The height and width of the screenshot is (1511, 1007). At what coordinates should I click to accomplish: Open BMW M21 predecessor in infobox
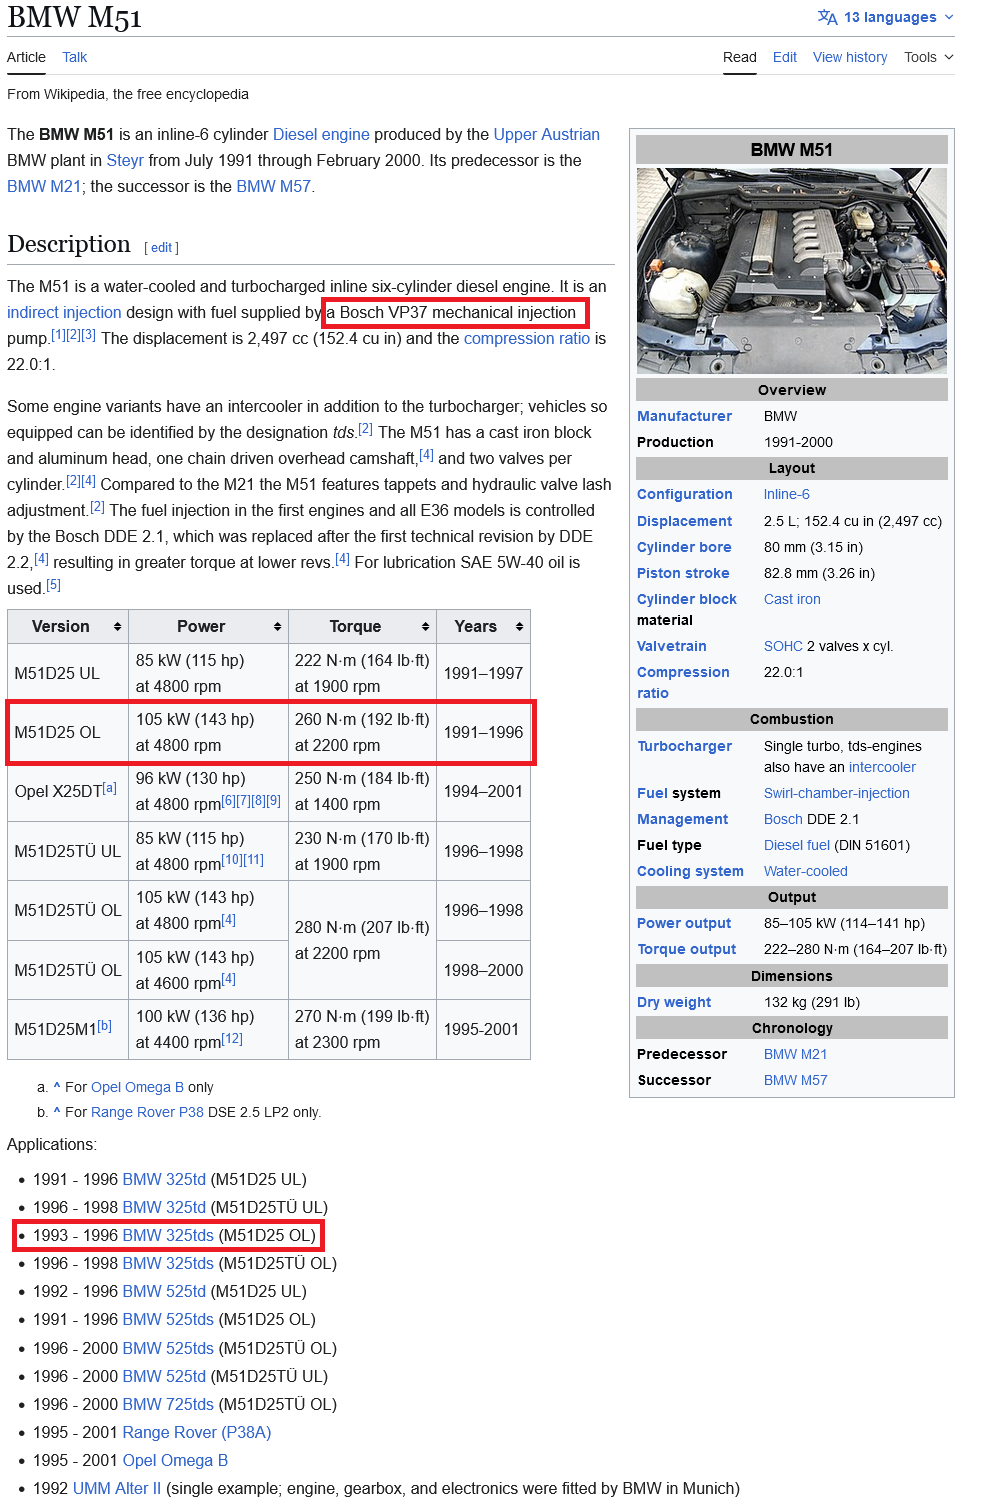pos(796,1054)
